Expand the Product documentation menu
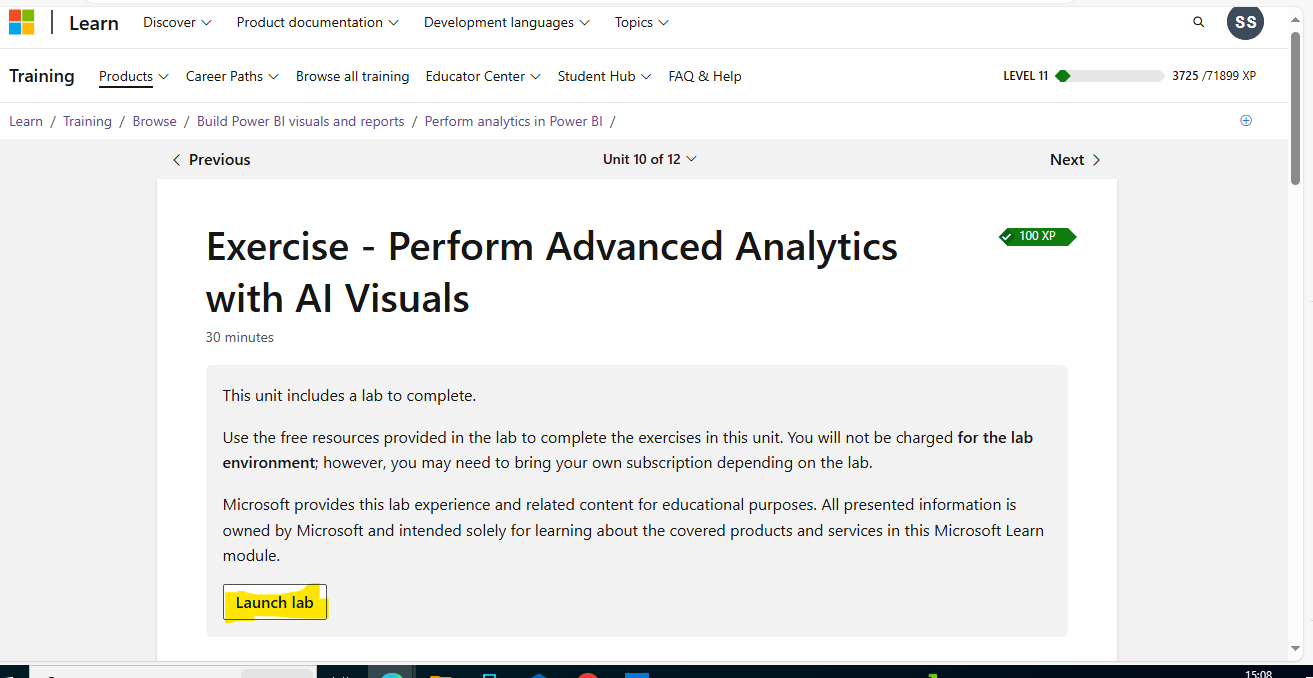 click(x=318, y=22)
